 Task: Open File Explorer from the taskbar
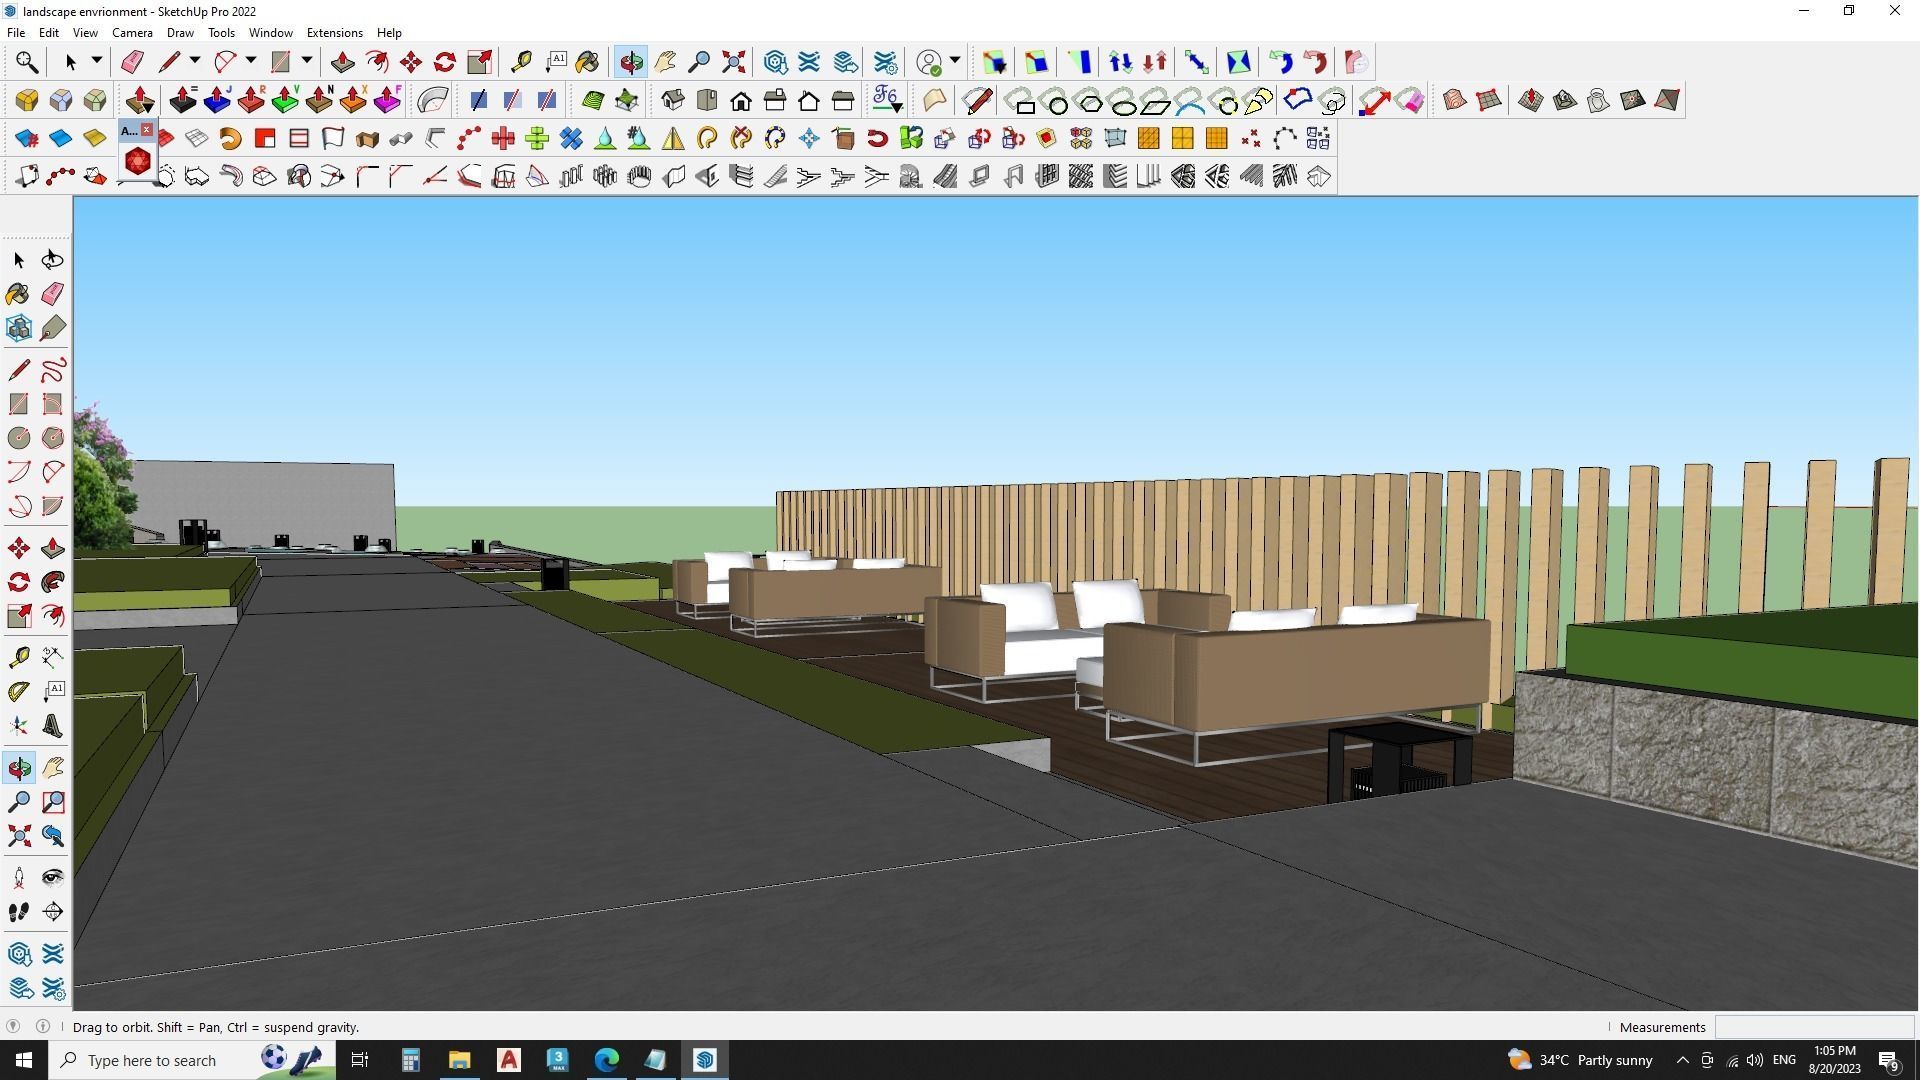[x=459, y=1060]
